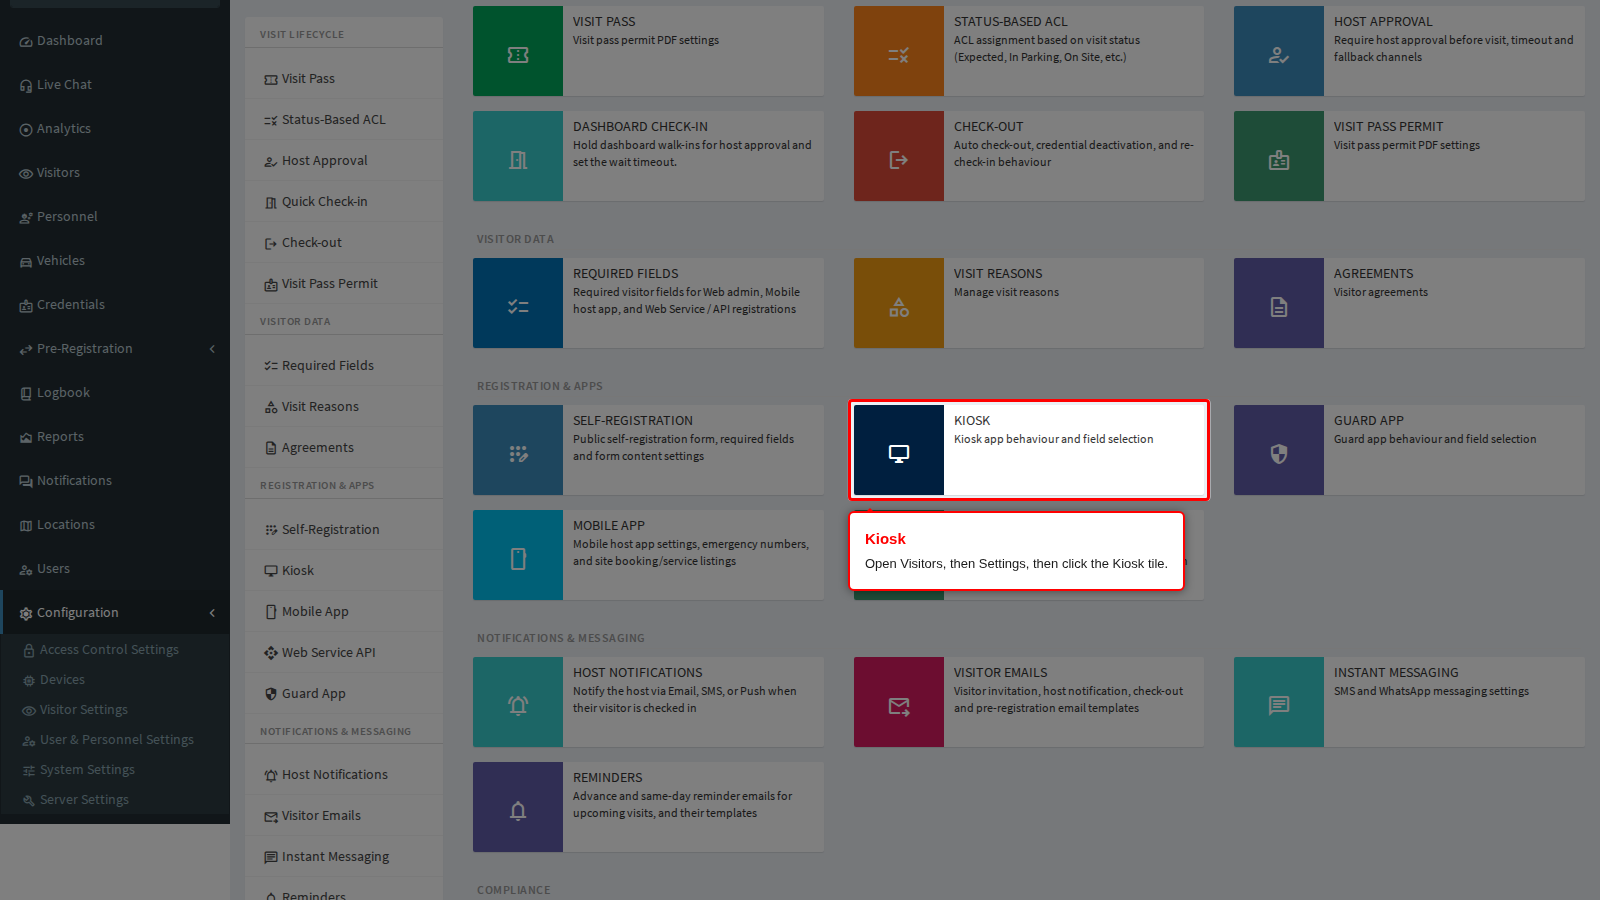The height and width of the screenshot is (900, 1600).
Task: Click the REQUIRED FIELDS tile title
Action: pos(626,274)
